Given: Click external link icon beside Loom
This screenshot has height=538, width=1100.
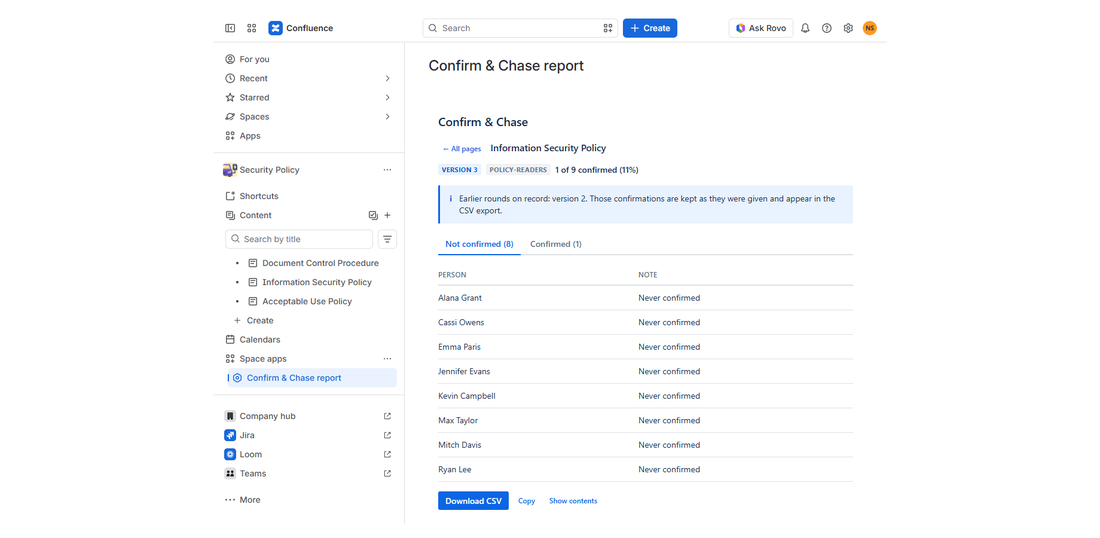Looking at the screenshot, I should (x=387, y=455).
